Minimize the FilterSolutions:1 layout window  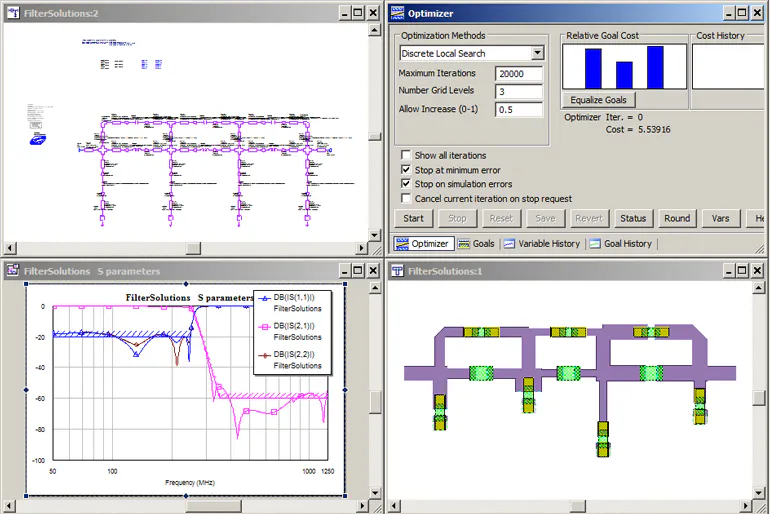(x=729, y=271)
